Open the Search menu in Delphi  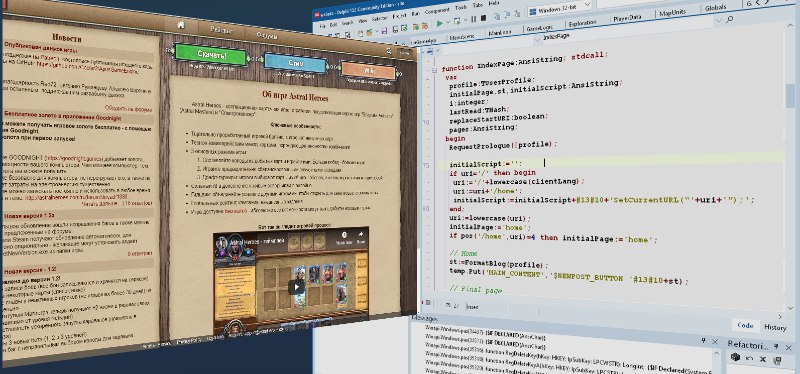point(347,23)
